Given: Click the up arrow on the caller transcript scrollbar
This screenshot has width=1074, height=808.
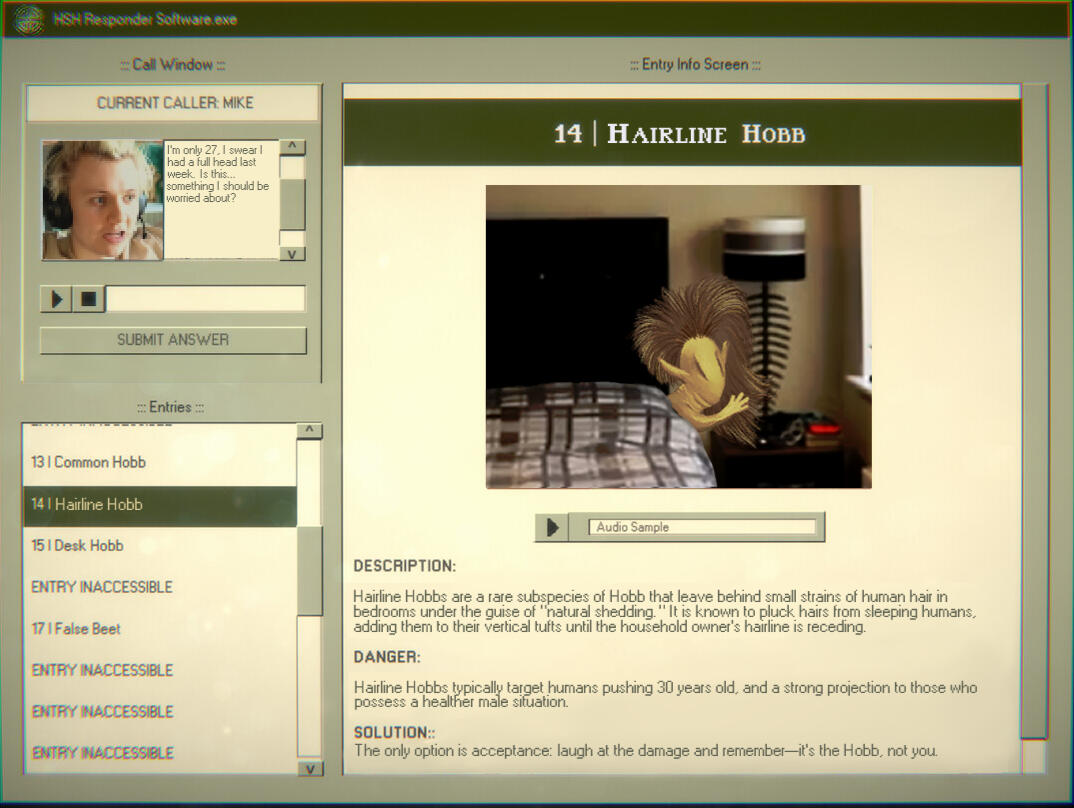Looking at the screenshot, I should [292, 147].
